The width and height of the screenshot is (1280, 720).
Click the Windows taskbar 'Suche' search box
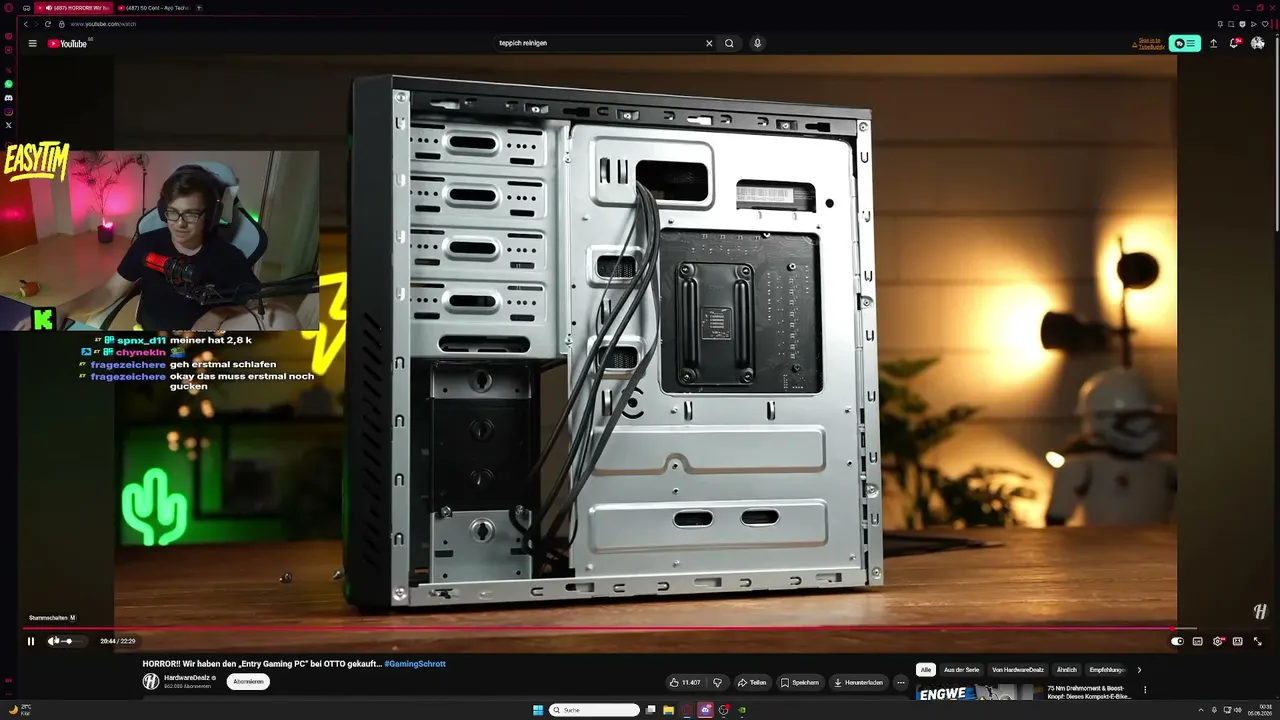tap(595, 710)
